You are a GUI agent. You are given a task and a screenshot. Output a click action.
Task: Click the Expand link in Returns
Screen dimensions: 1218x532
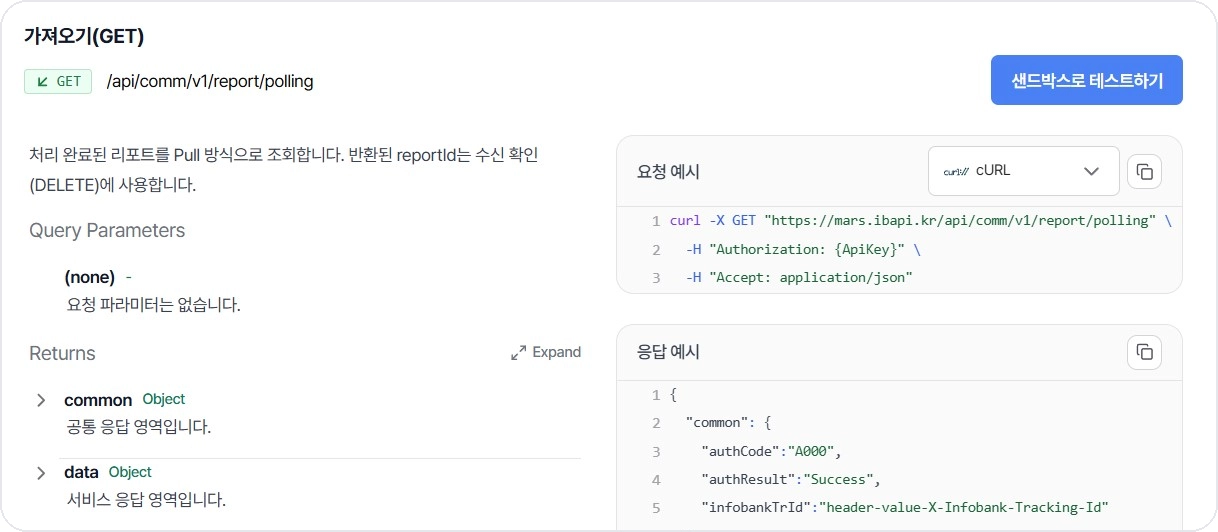click(x=546, y=352)
